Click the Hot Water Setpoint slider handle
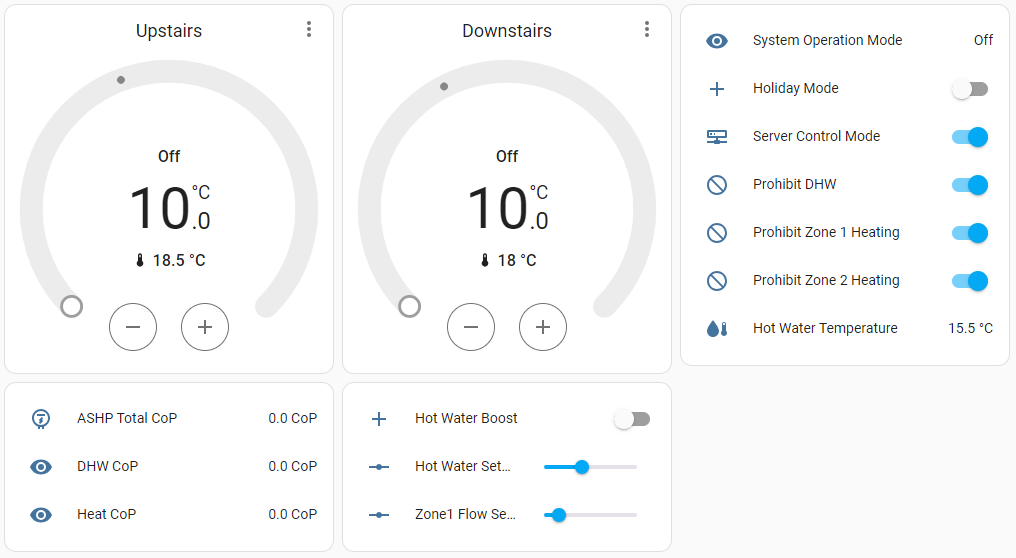 (x=582, y=467)
